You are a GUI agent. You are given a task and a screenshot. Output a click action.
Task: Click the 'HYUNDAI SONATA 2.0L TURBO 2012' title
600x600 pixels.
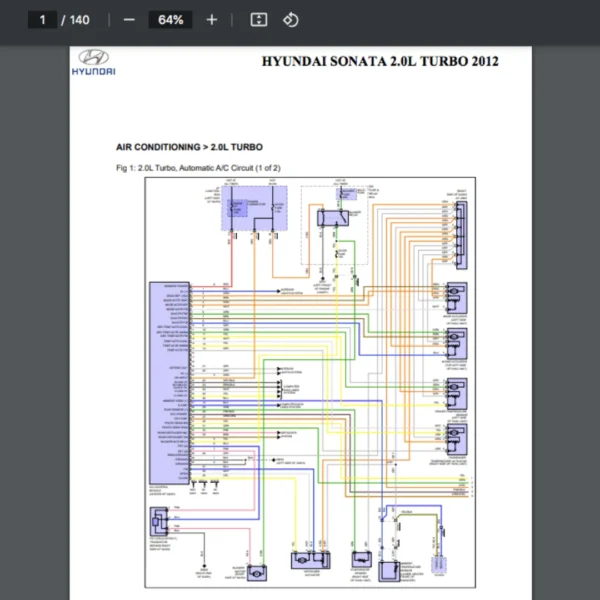(x=379, y=61)
